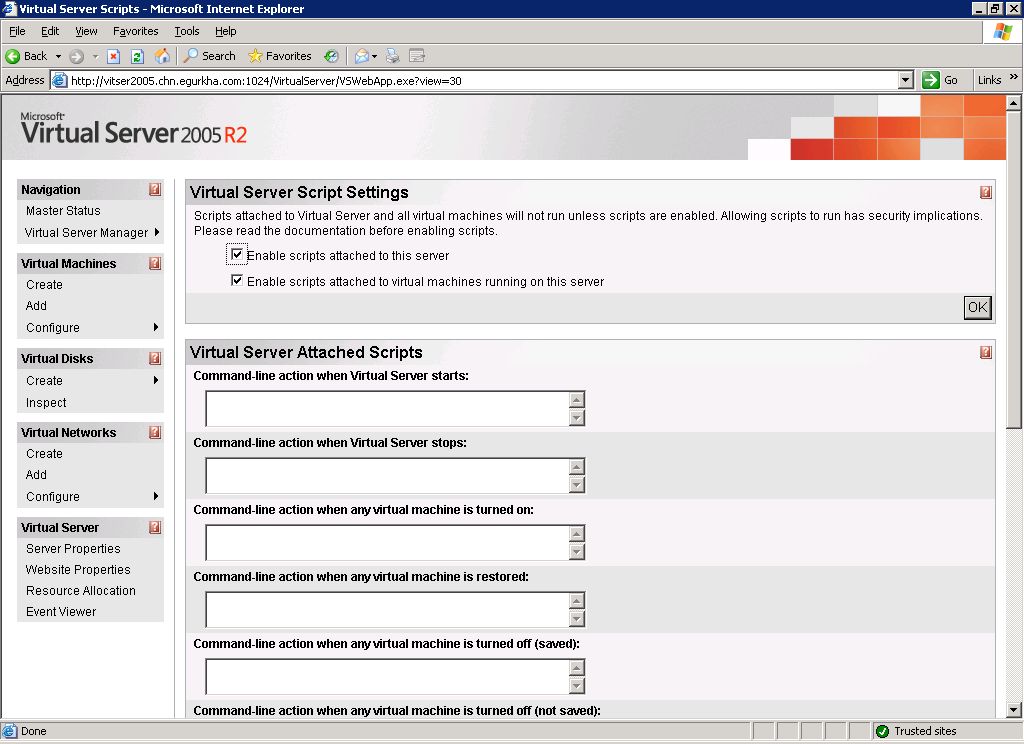This screenshot has height=744, width=1024.
Task: Open Resource Allocation link
Action: [x=81, y=590]
